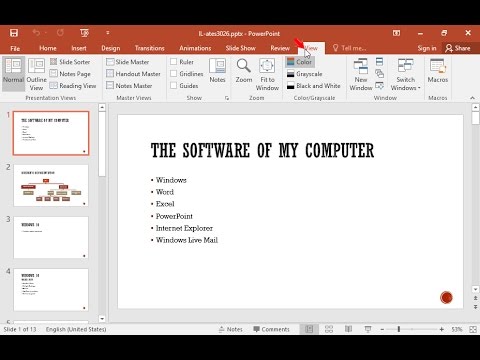Screen dimensions: 480x360
Task: Select slide 3 thumbnail
Action: [x=51, y=237]
